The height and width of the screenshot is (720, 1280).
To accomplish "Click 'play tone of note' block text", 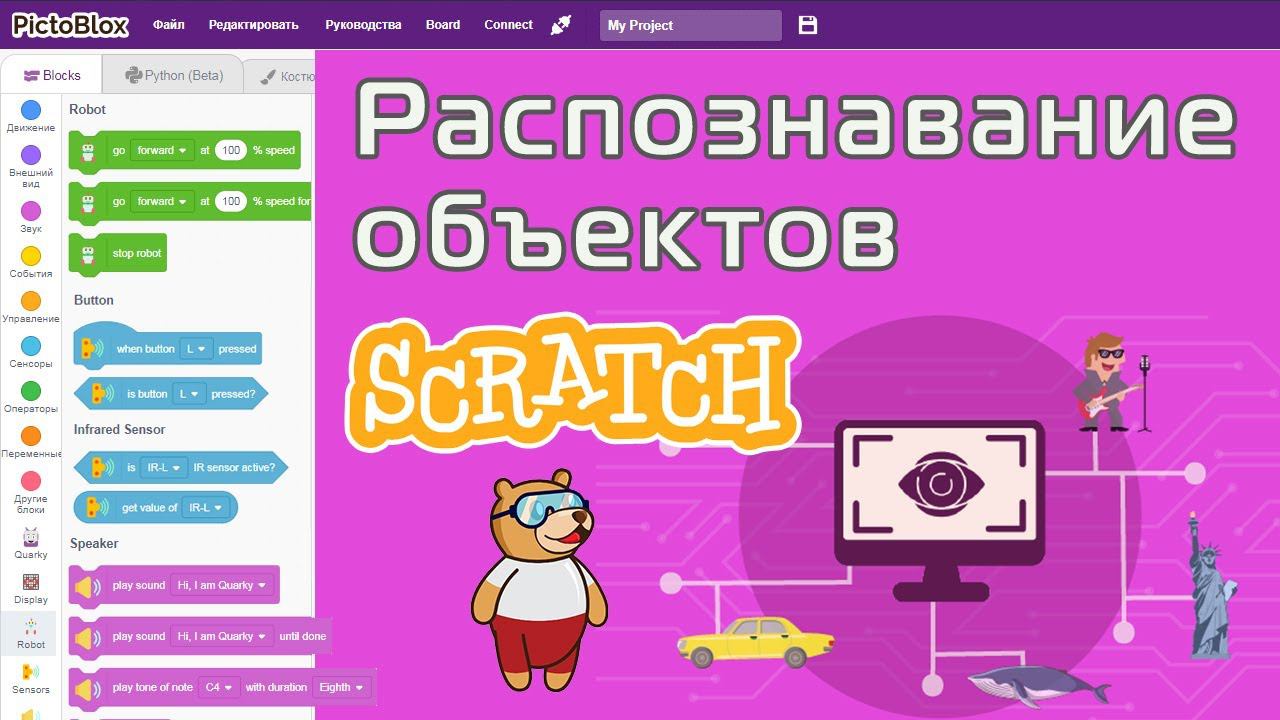I will [153, 687].
